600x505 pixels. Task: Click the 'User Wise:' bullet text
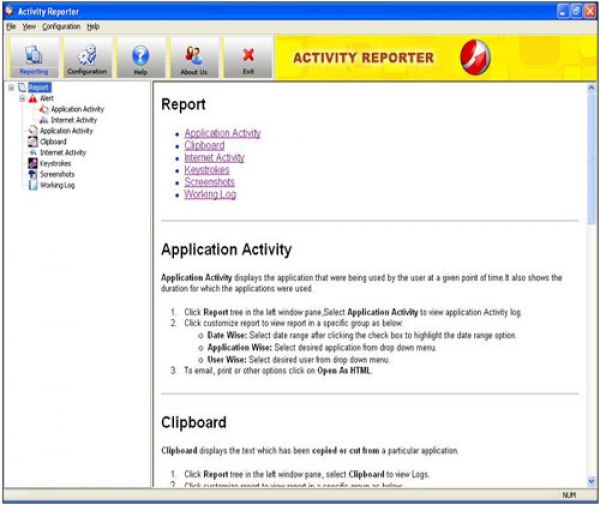coord(227,360)
